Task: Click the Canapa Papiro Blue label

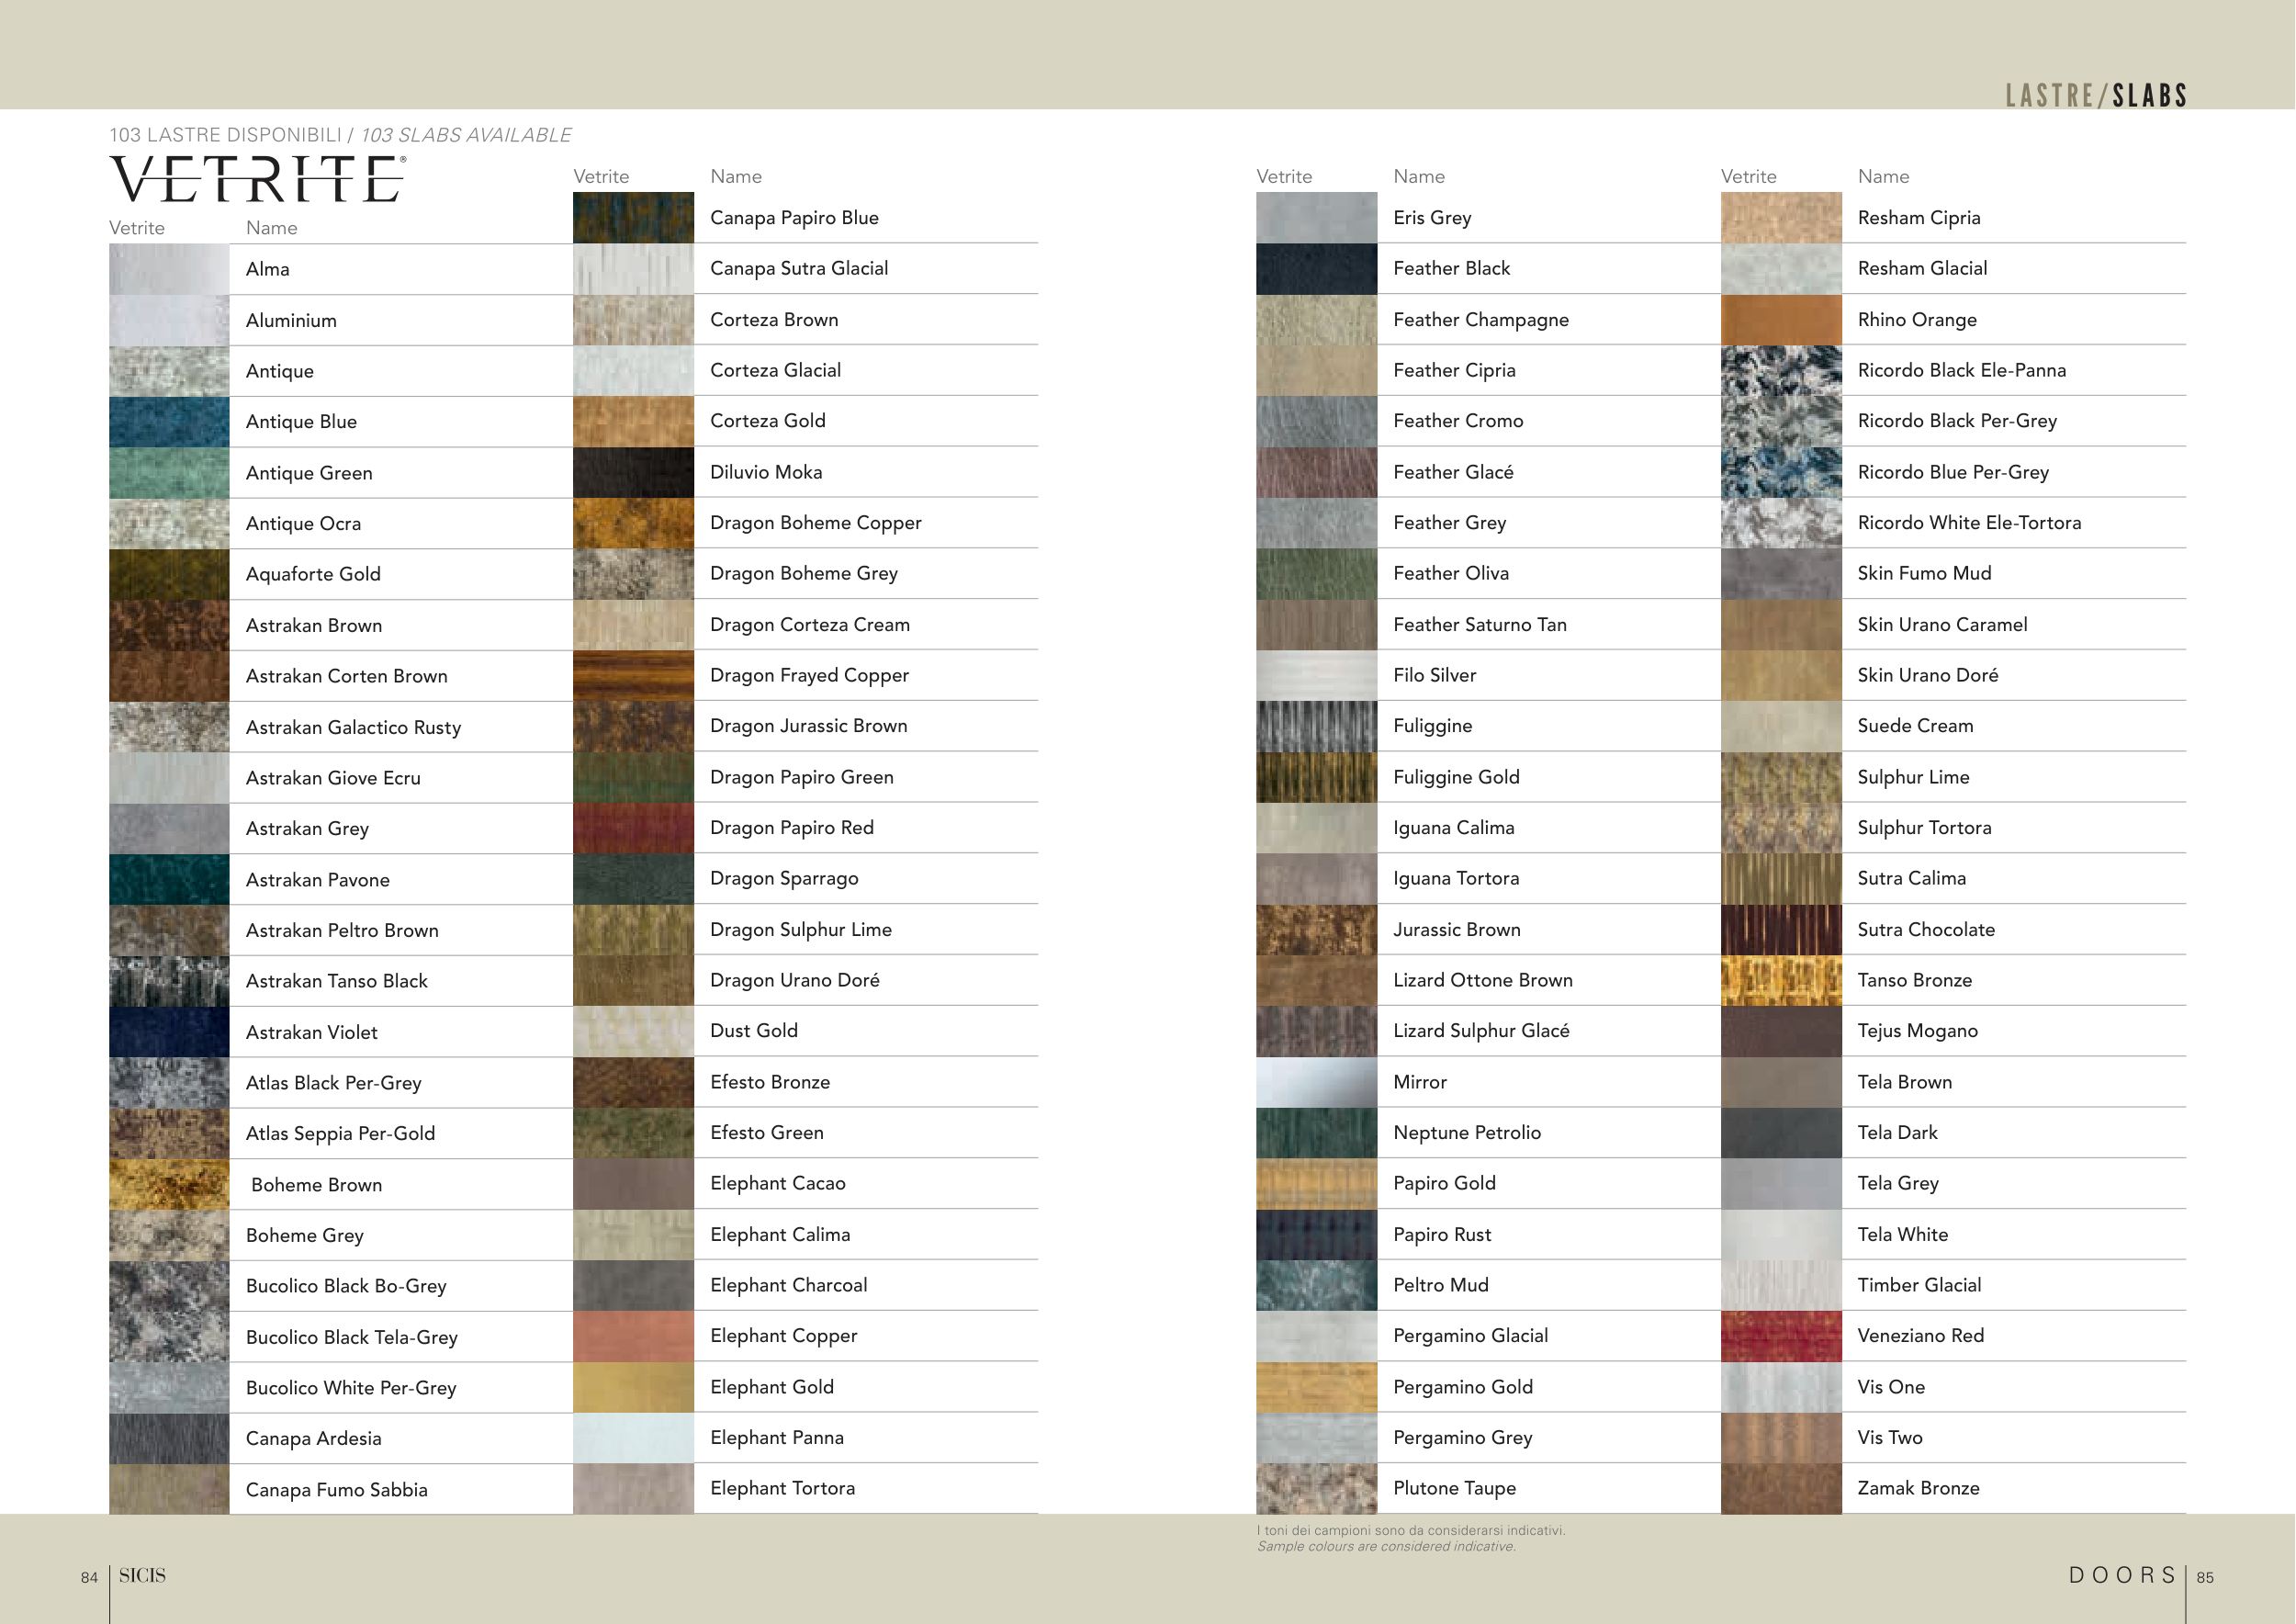Action: click(794, 218)
